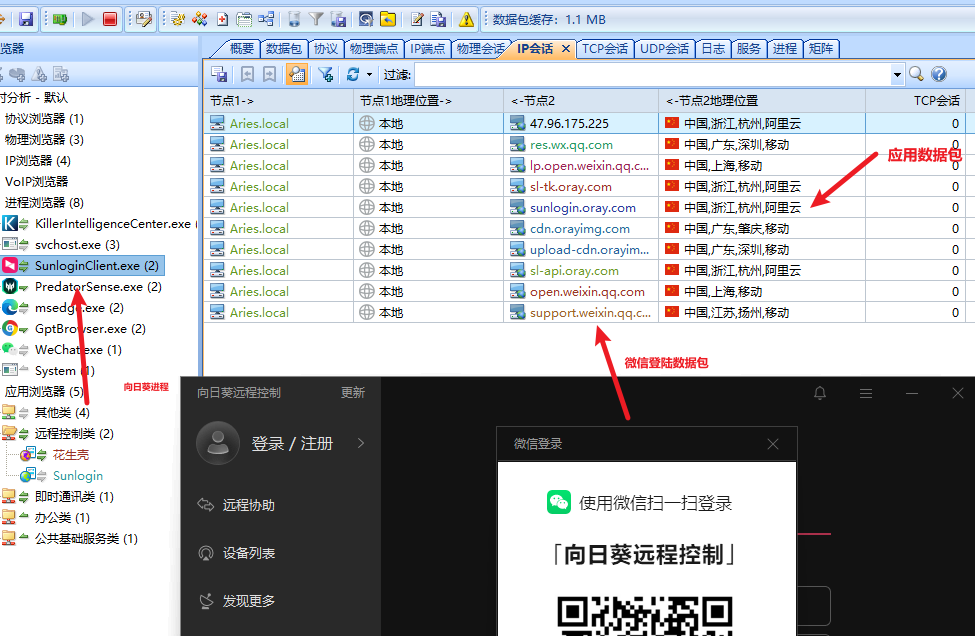Click the export save icon in IP会话 toolbar
The image size is (975, 636).
tap(219, 75)
